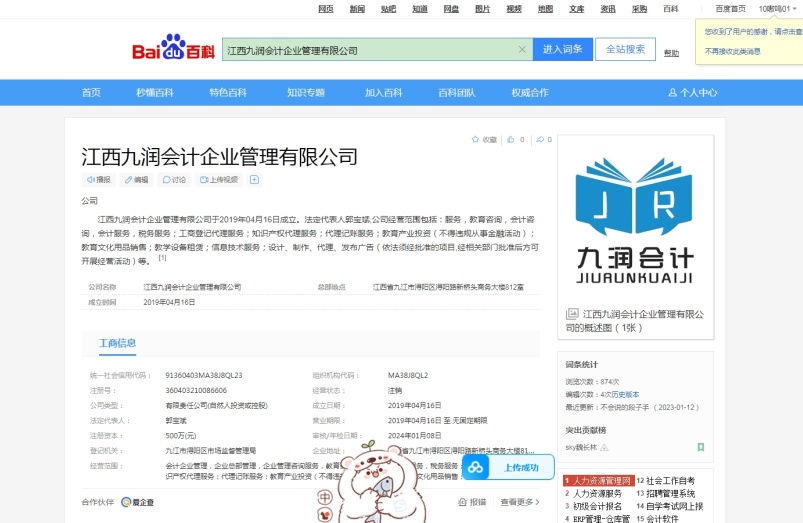Open 新闻 in top navigation
The image size is (803, 523).
tap(357, 9)
